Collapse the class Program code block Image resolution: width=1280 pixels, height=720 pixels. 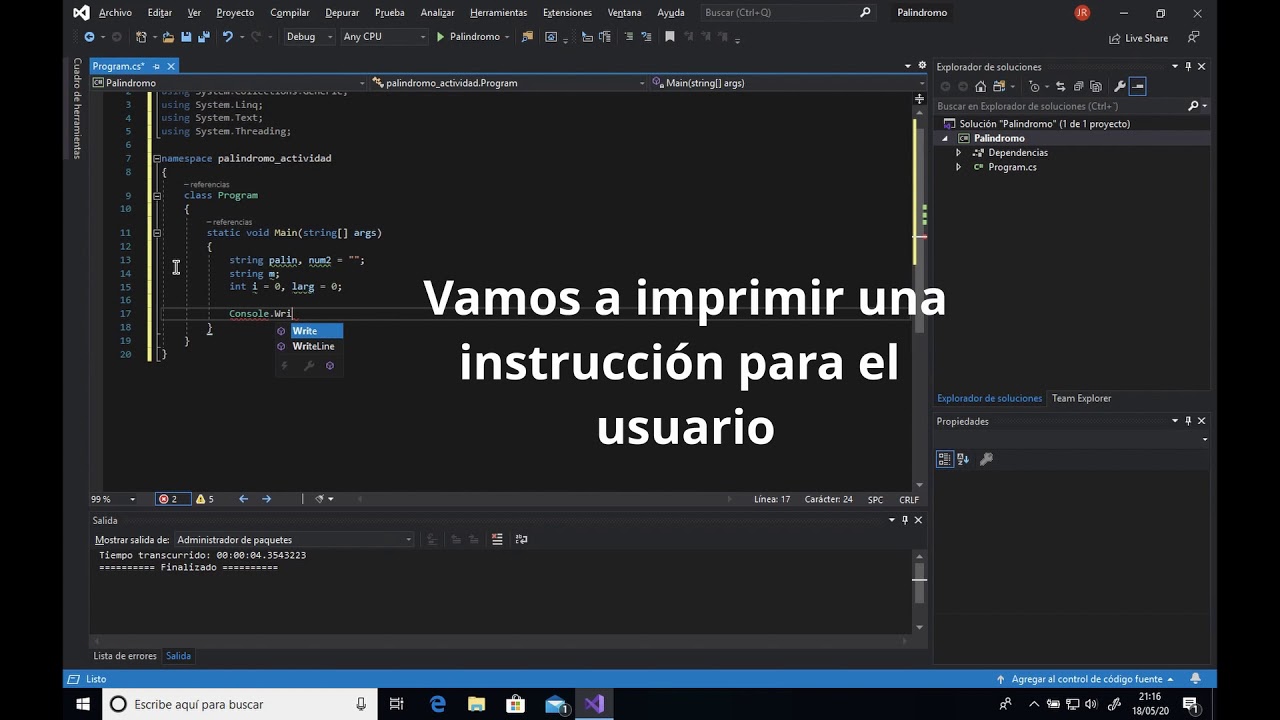[x=157, y=196]
